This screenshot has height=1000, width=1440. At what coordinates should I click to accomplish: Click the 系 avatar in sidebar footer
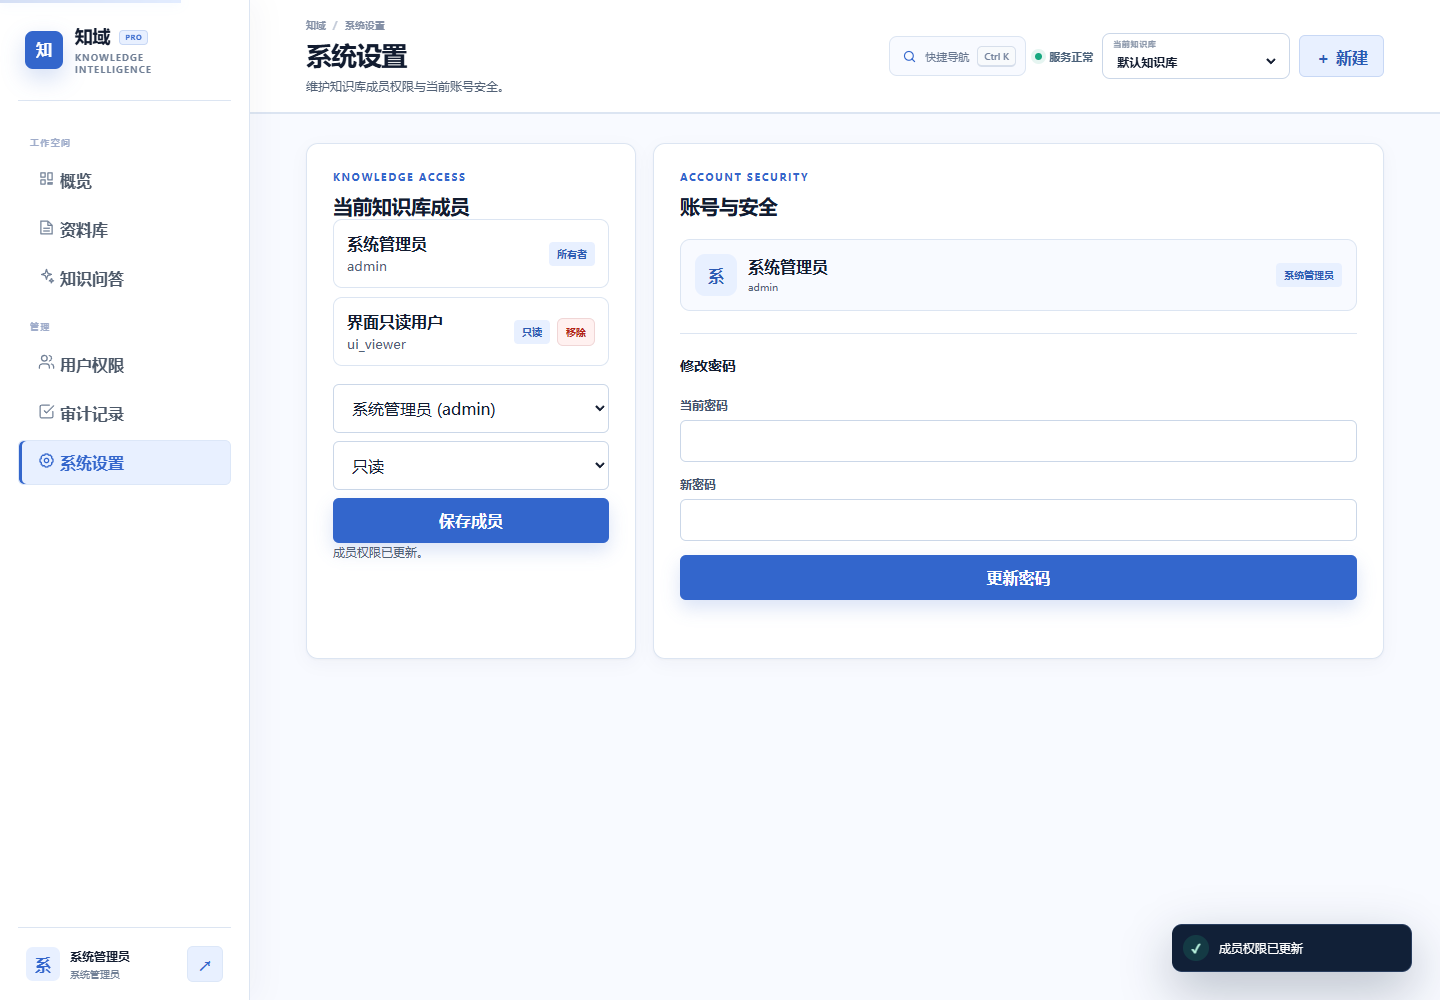(x=43, y=964)
